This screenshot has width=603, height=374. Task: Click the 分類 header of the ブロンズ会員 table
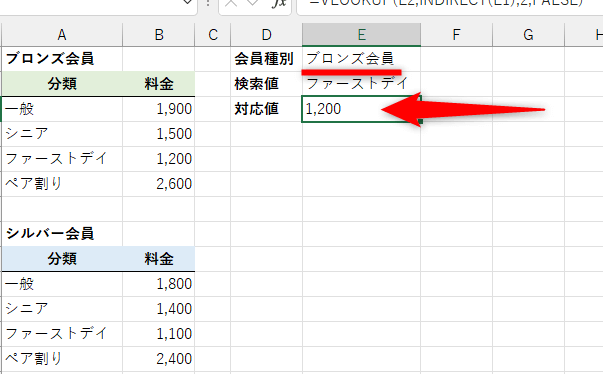[x=62, y=84]
